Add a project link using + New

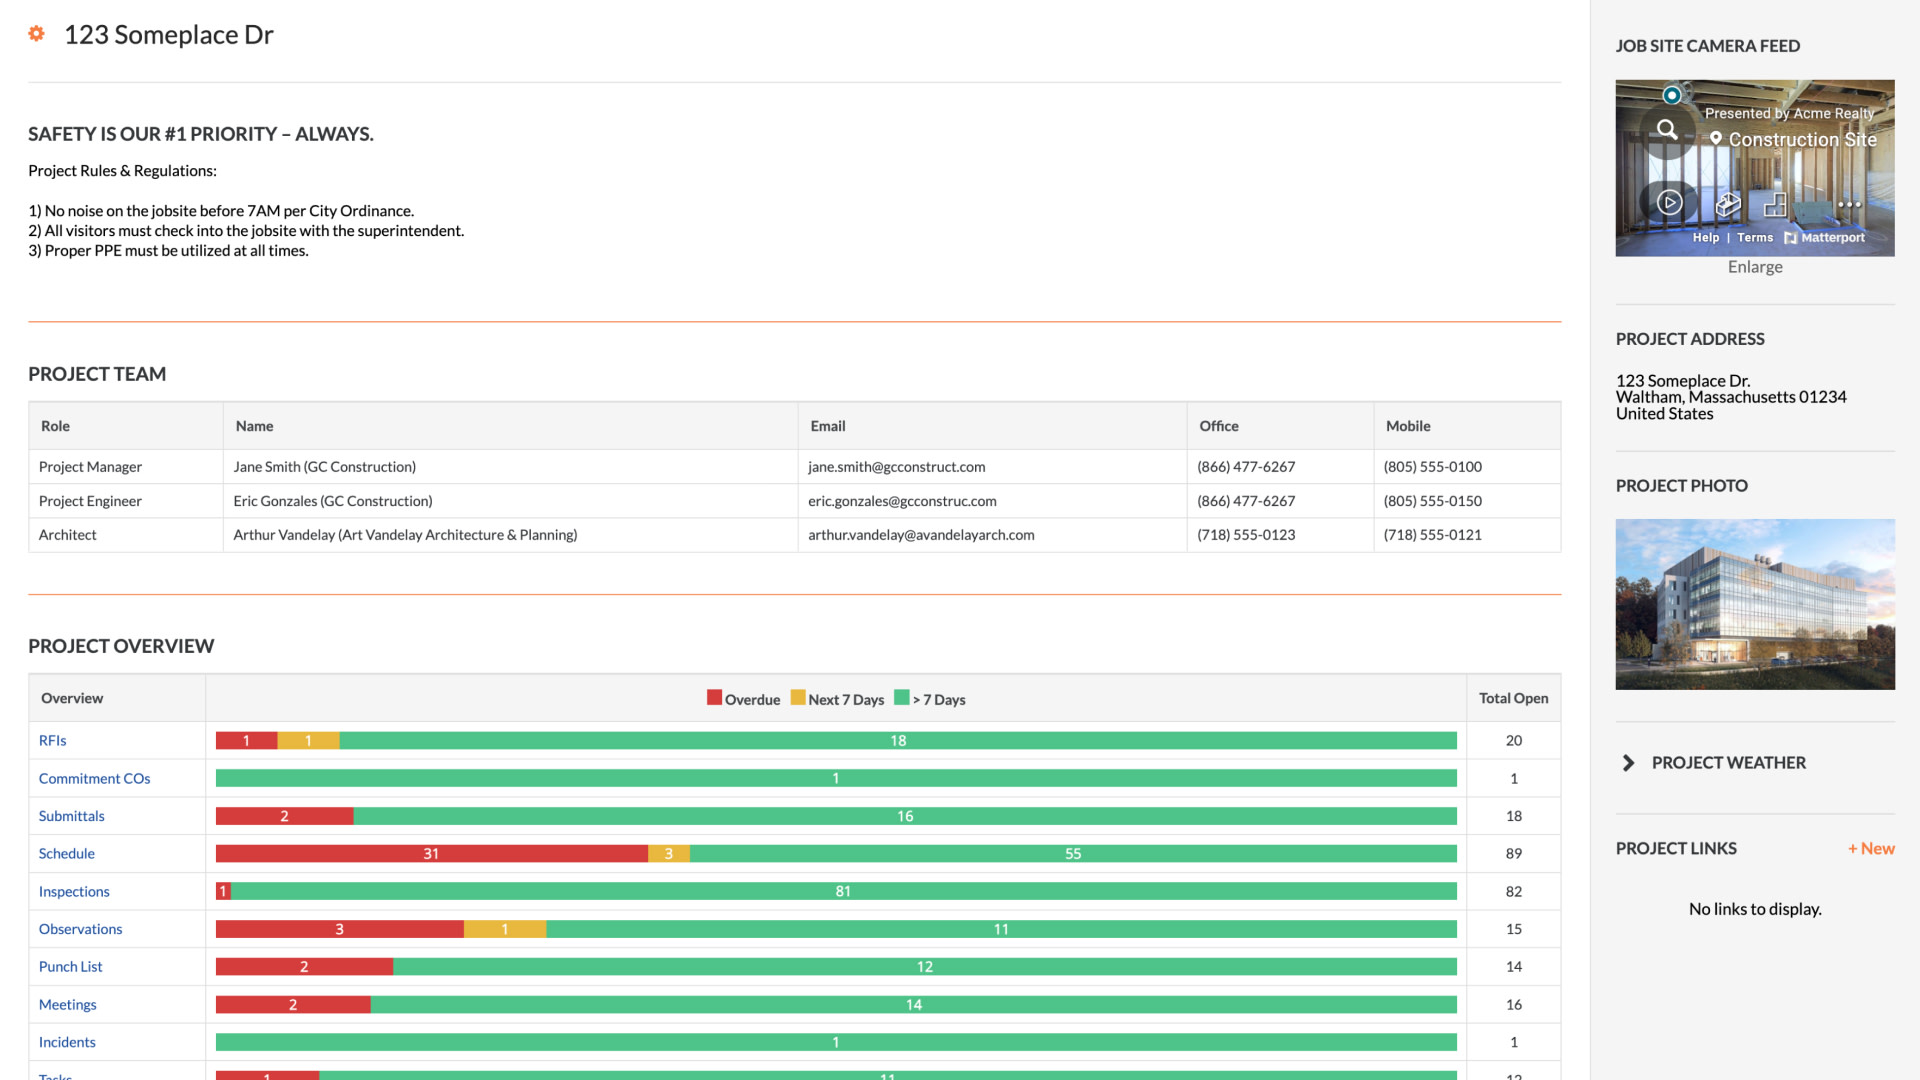(1871, 848)
